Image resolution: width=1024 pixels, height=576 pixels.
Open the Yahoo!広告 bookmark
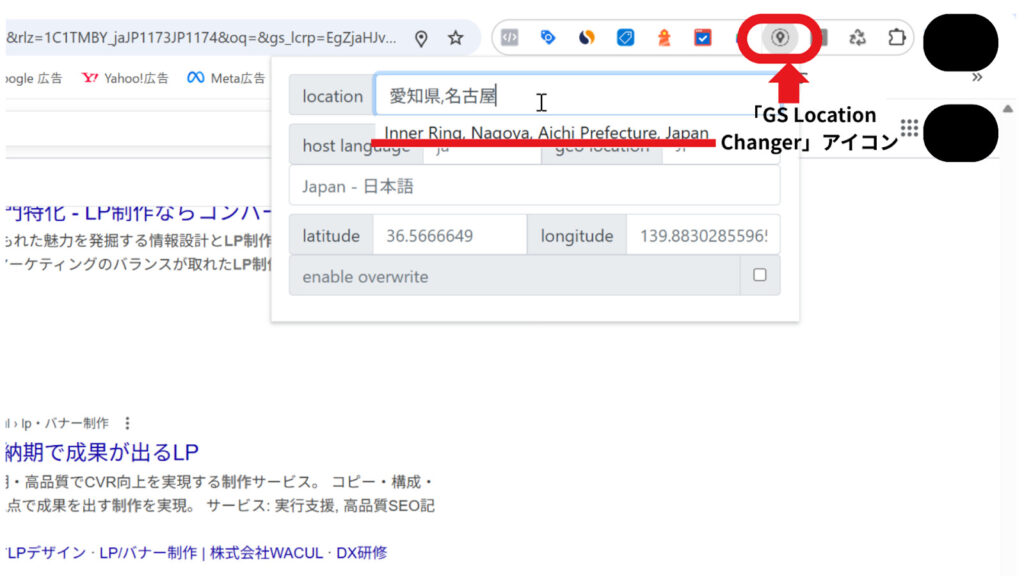(125, 78)
